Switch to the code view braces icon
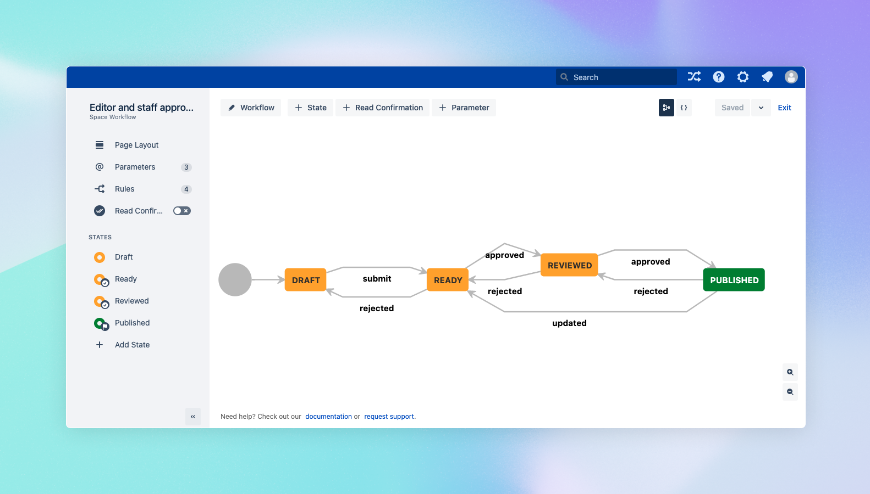 tap(684, 108)
